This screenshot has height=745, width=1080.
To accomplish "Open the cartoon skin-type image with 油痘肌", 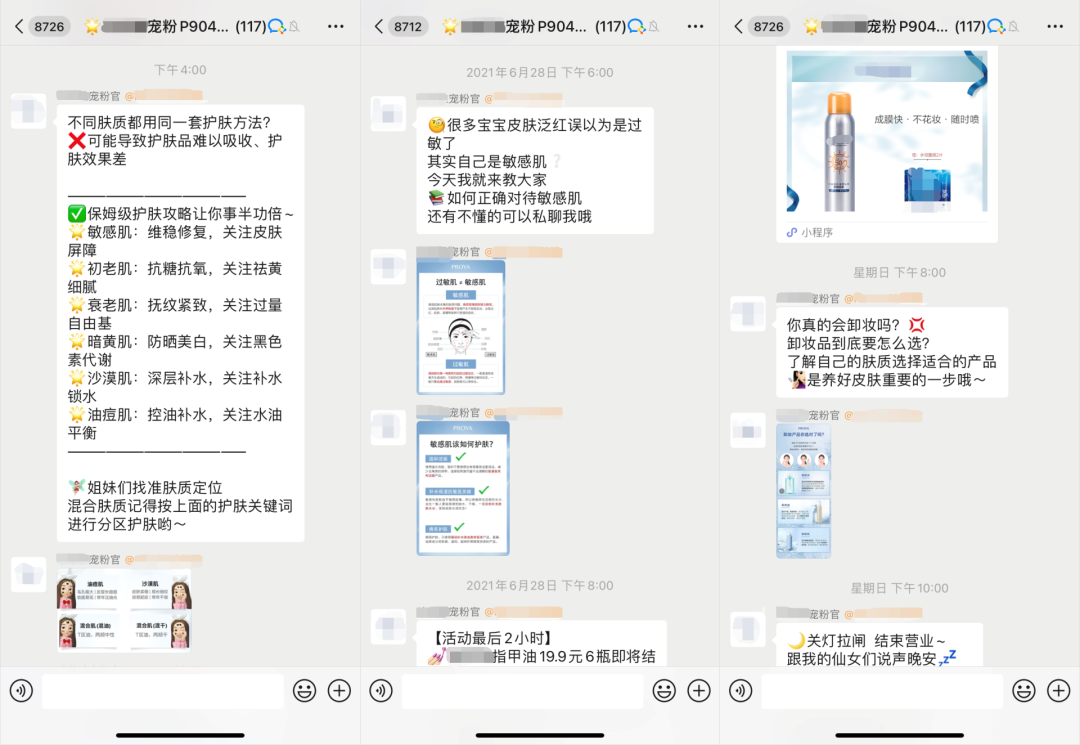I will click(124, 610).
